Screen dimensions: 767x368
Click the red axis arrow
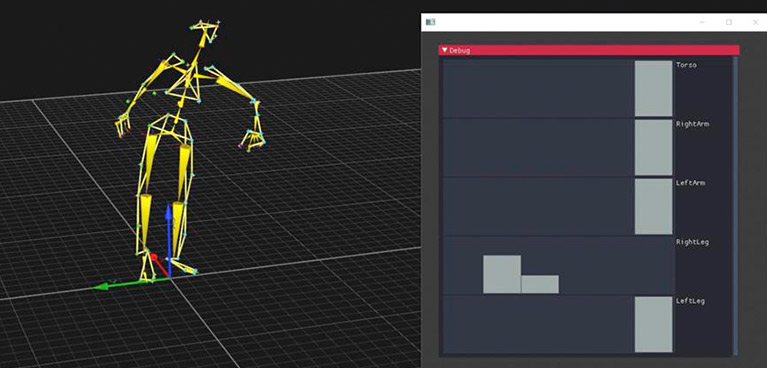coord(159,265)
